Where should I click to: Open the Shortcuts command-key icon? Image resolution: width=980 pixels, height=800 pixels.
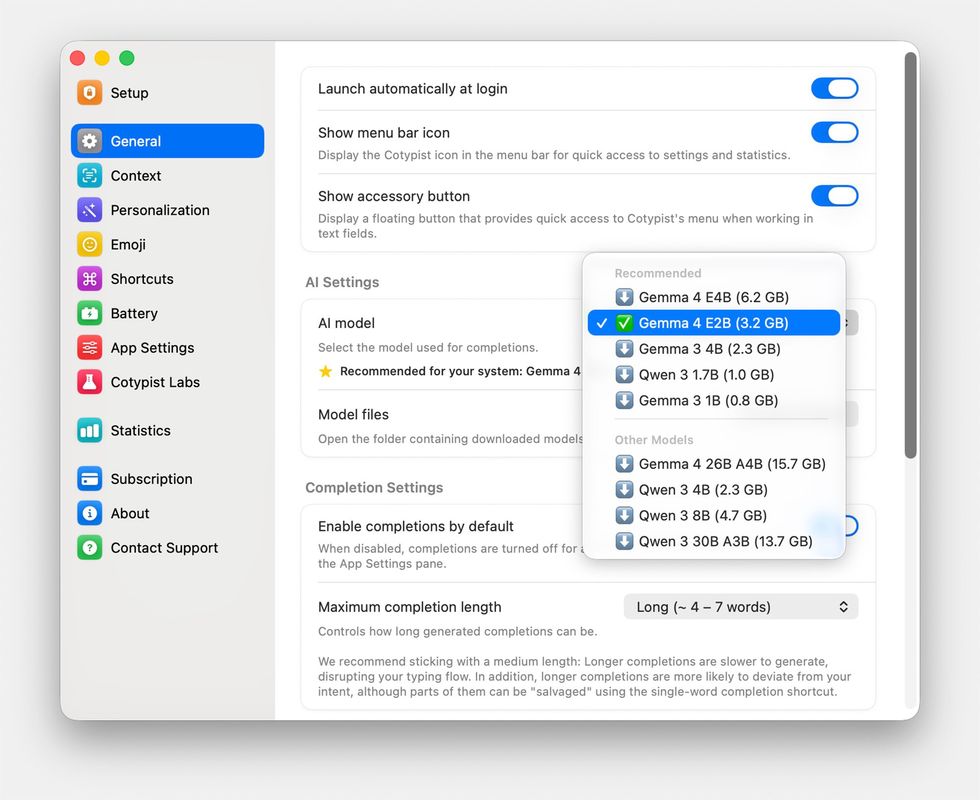[x=89, y=279]
